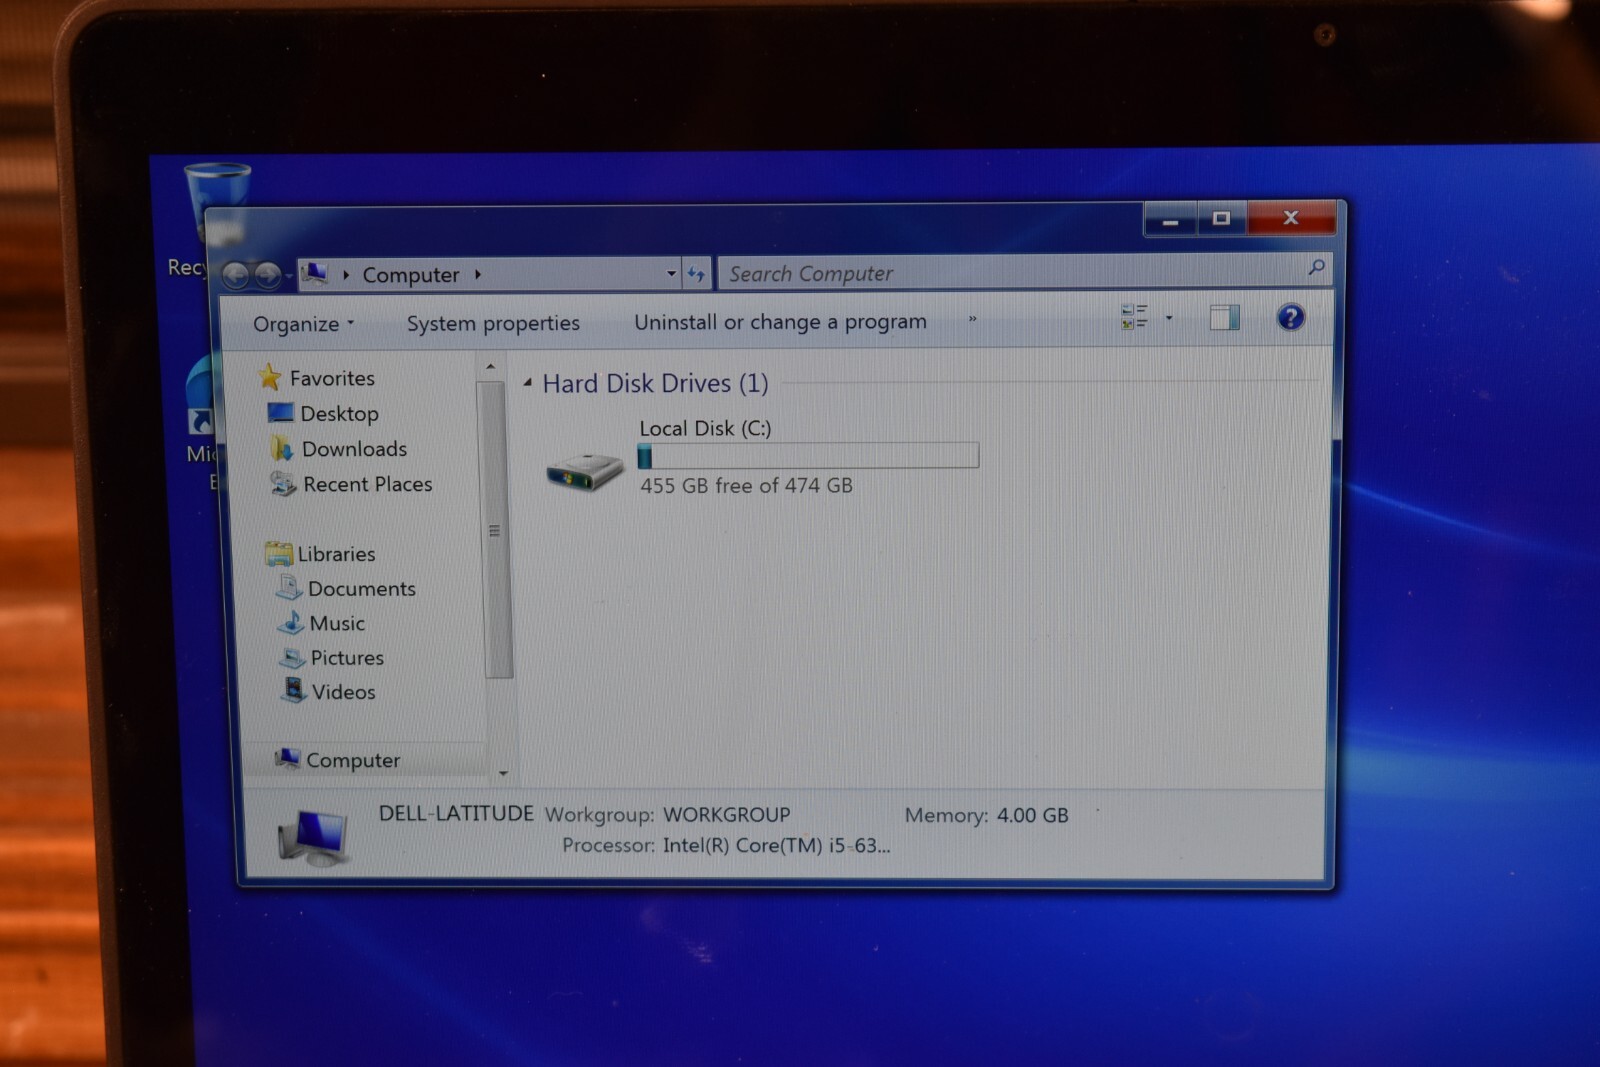Click the DELL-LATITUDE computer name
Image resolution: width=1600 pixels, height=1067 pixels.
click(x=456, y=813)
